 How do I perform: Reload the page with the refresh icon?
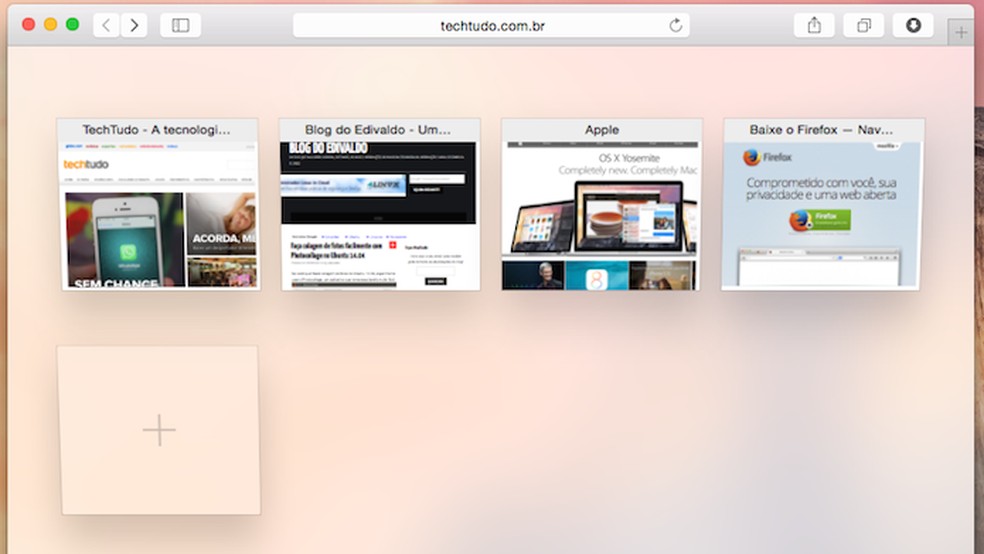point(676,26)
